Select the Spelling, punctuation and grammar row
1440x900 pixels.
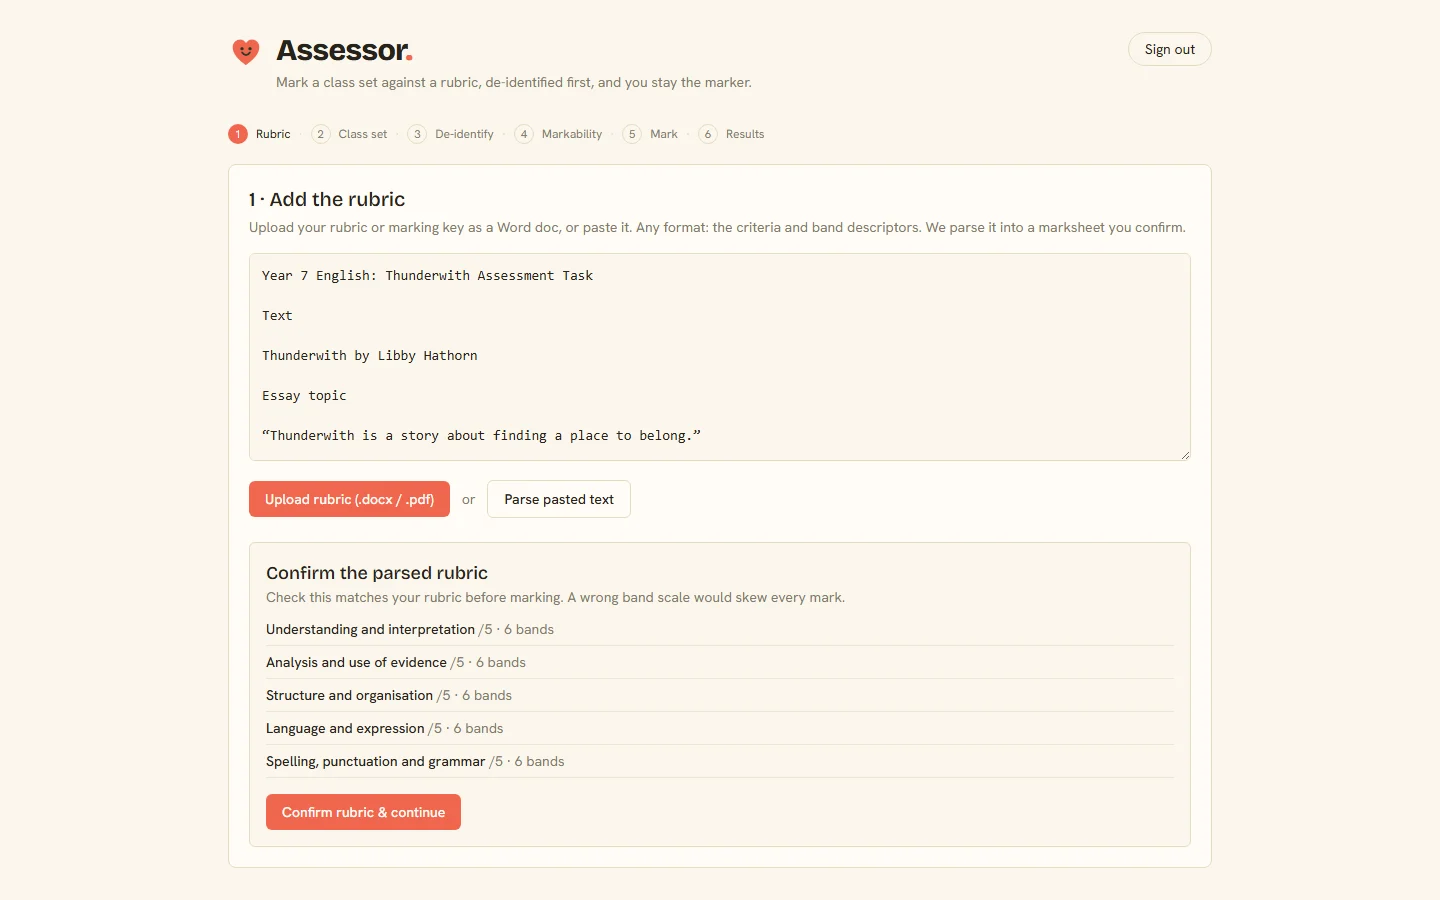pos(720,761)
